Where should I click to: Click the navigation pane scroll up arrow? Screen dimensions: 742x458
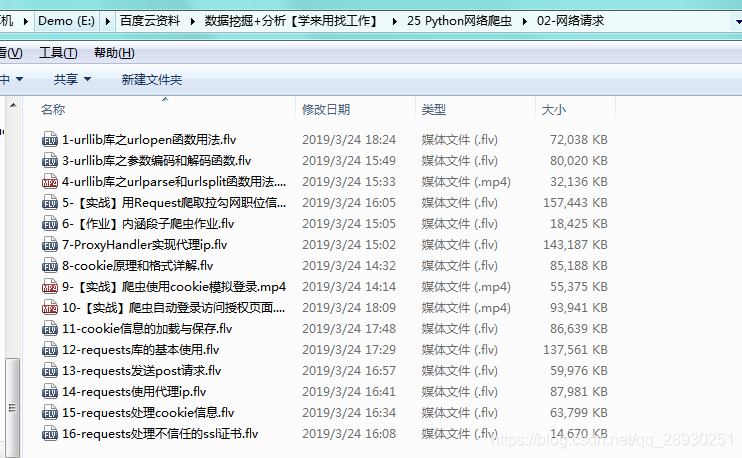click(x=13, y=105)
